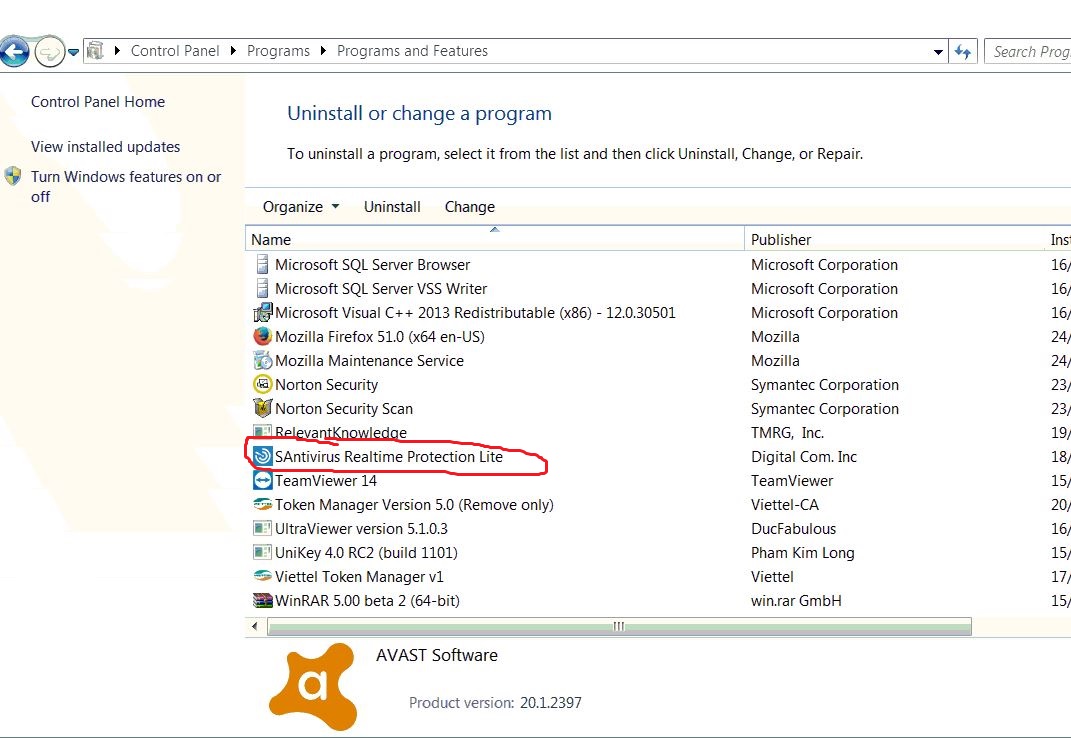Viewport: 1071px width, 738px height.
Task: Click the left scroll arrow of the list
Action: click(x=255, y=626)
